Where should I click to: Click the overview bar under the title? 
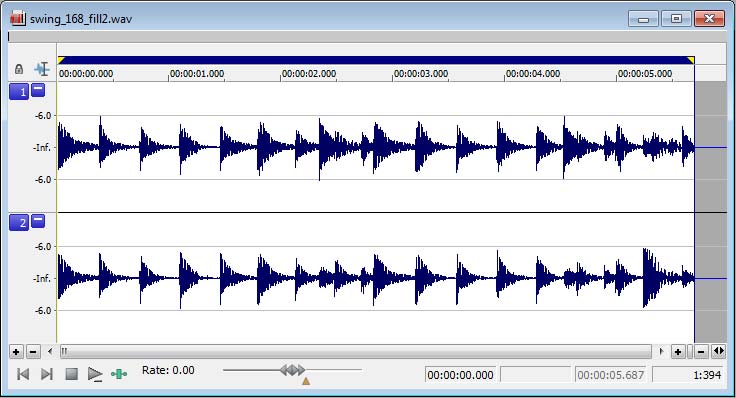pyautogui.click(x=367, y=37)
